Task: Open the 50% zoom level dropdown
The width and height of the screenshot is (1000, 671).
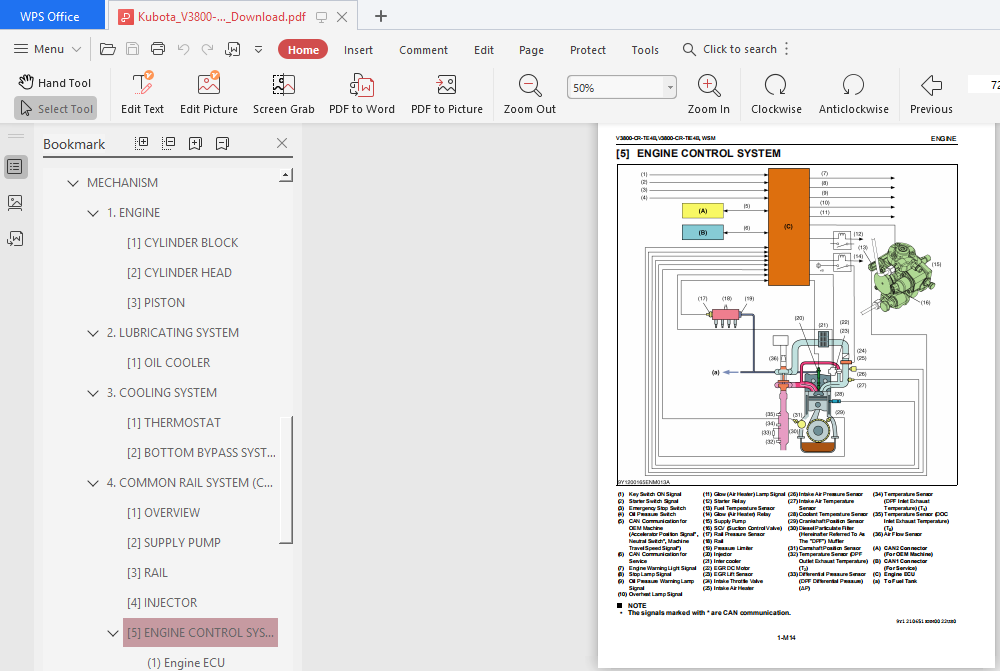Action: pyautogui.click(x=670, y=87)
